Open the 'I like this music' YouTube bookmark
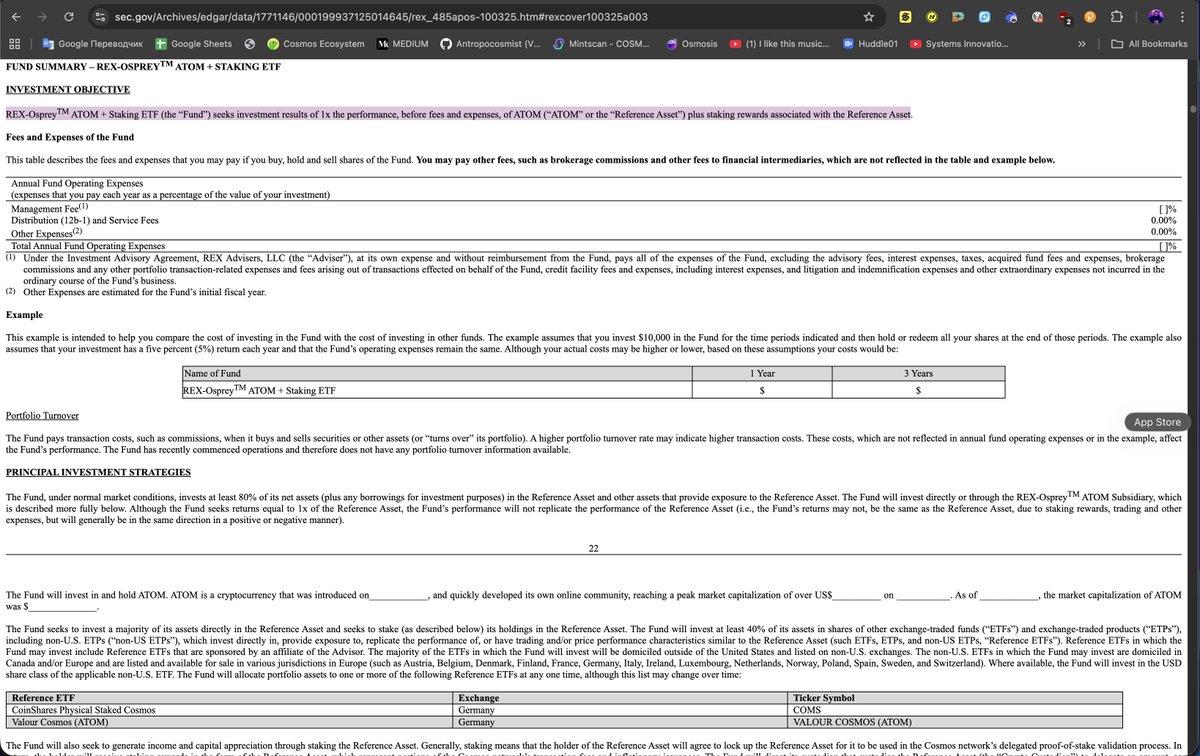Screen dimensions: 1200x756 pos(777,44)
